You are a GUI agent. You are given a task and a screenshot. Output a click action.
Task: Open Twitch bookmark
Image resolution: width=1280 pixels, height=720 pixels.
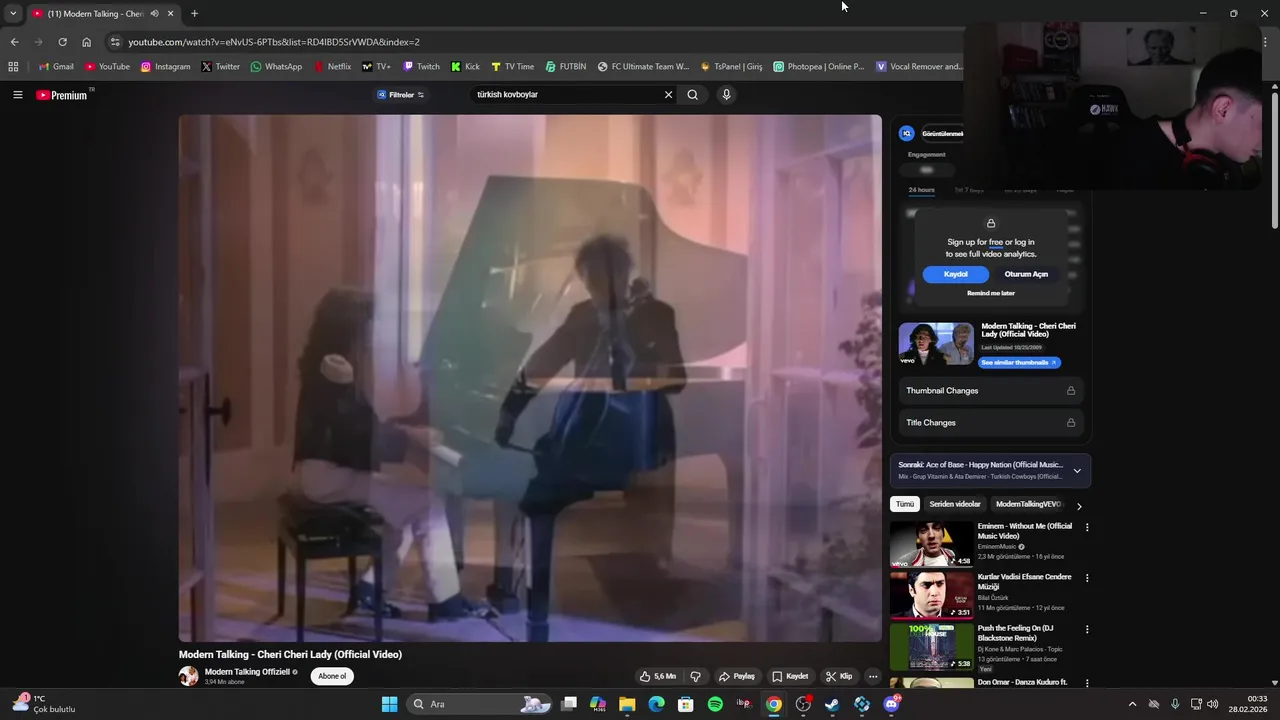pyautogui.click(x=421, y=66)
